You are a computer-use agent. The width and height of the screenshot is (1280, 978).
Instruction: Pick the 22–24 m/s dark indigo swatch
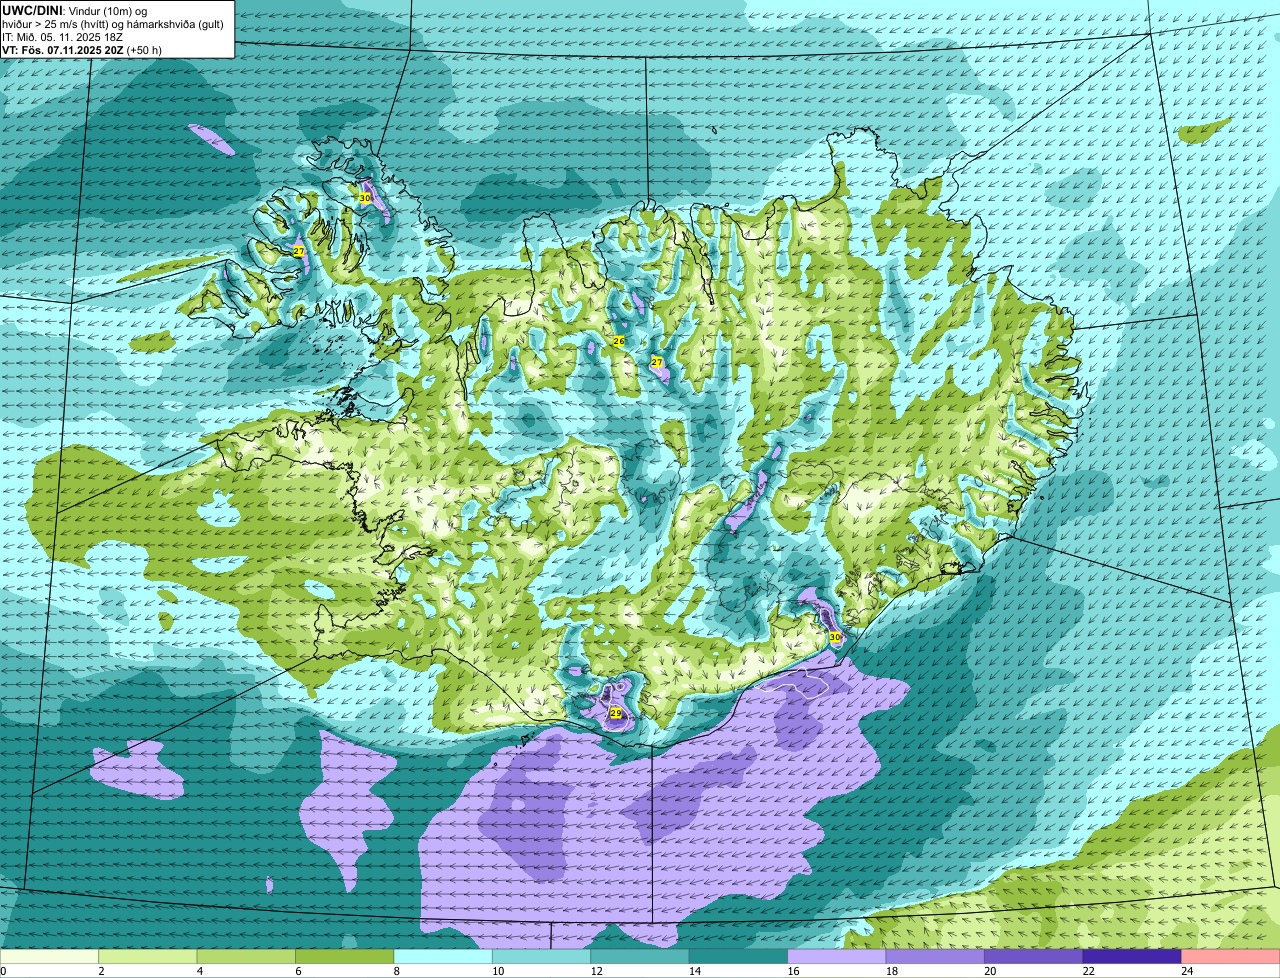(1133, 956)
